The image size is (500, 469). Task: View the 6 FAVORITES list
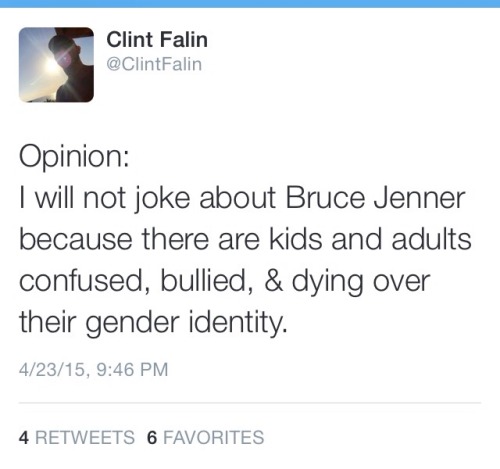tap(206, 437)
